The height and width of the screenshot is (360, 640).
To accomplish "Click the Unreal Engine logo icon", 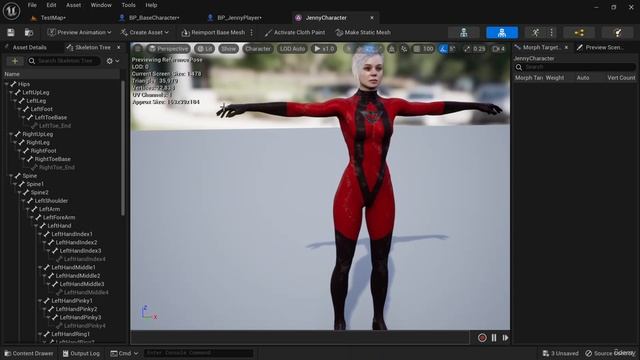I will click(x=11, y=11).
